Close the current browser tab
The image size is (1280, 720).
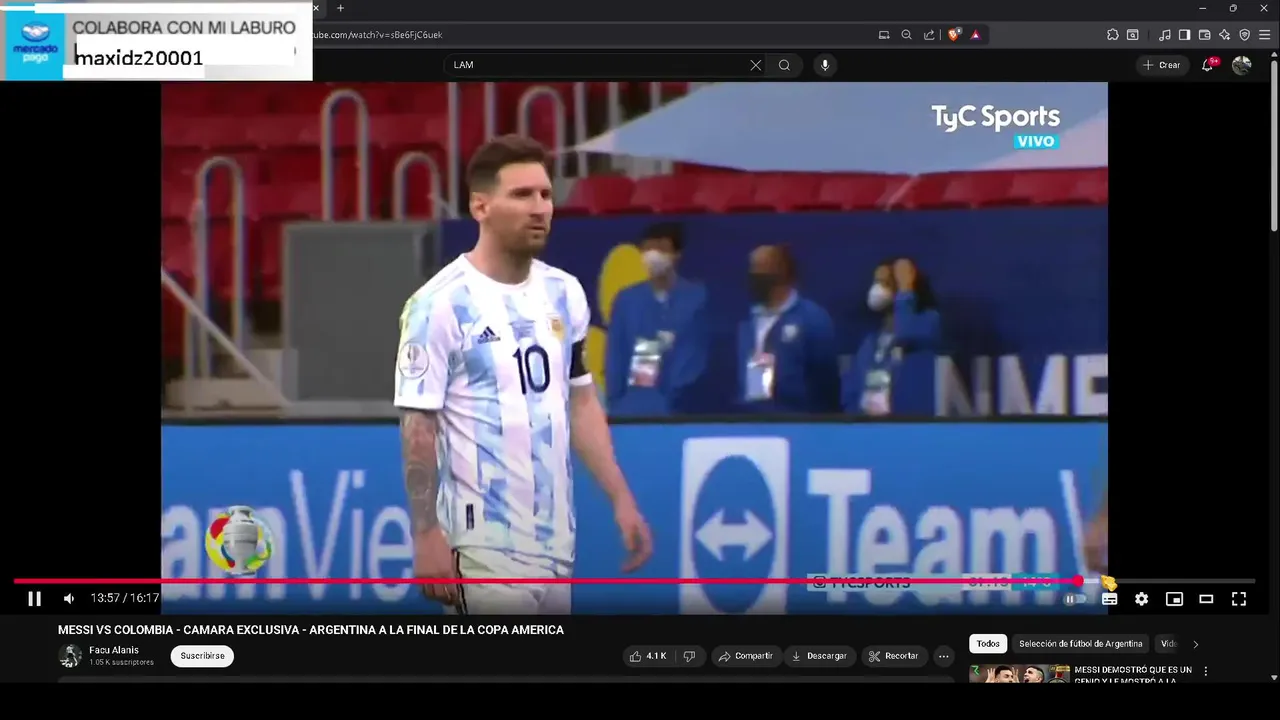coord(316,8)
